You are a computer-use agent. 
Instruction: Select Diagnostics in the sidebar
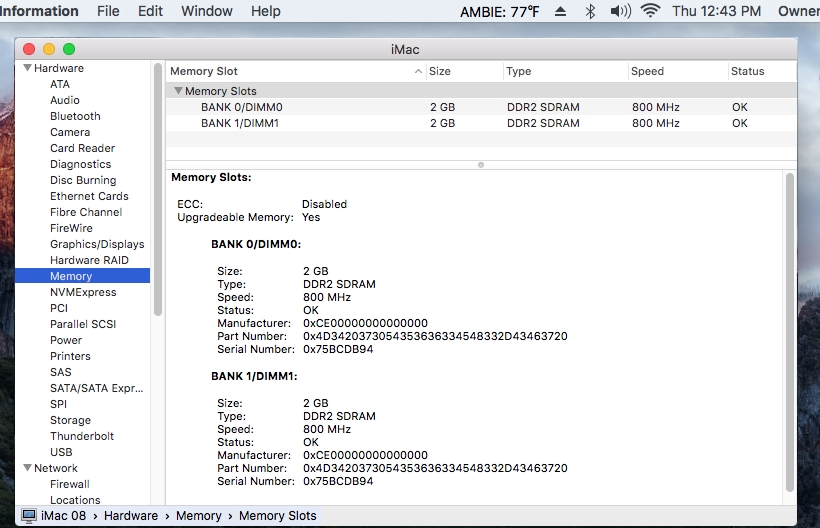click(81, 164)
